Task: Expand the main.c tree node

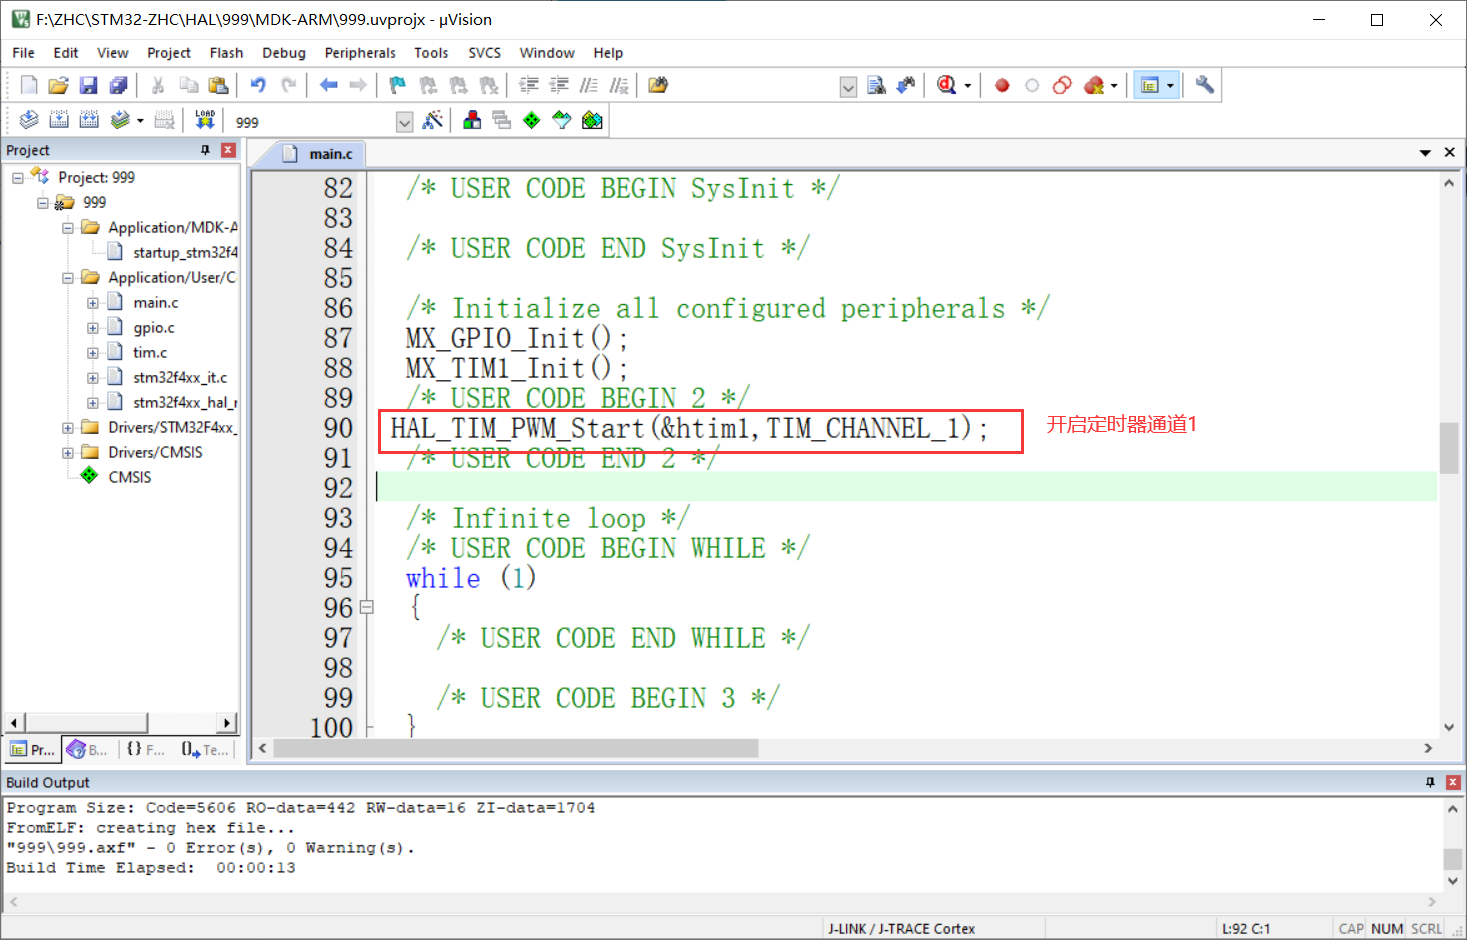Action: (94, 301)
